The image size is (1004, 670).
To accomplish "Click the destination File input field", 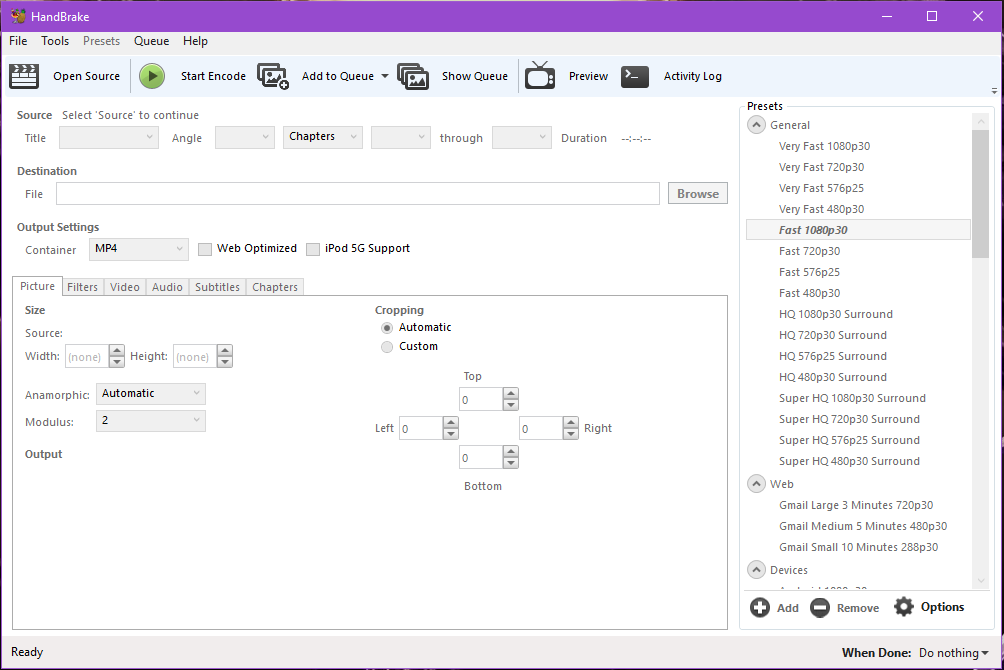I will click(357, 194).
